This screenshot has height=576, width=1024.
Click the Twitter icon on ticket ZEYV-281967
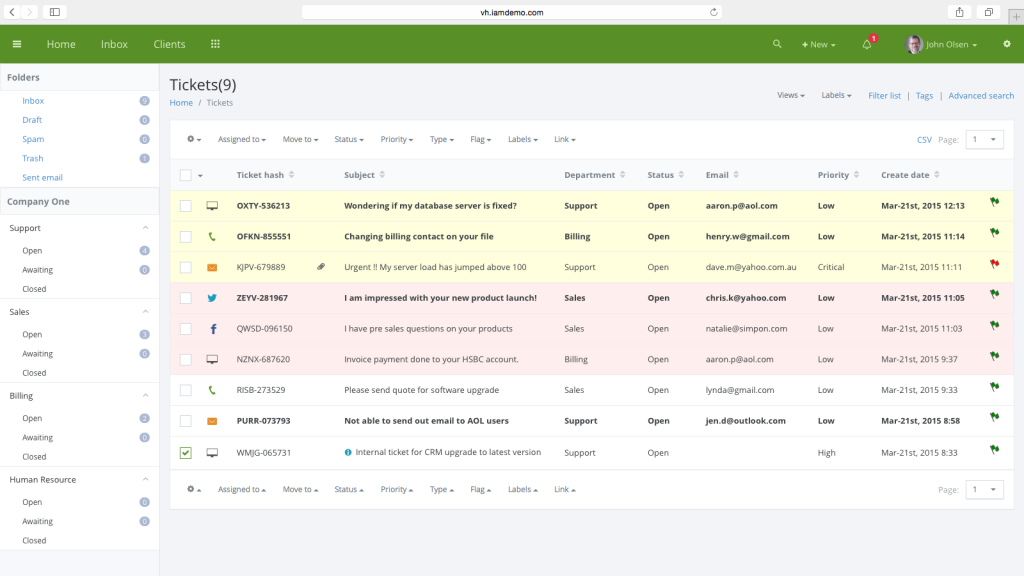point(210,298)
